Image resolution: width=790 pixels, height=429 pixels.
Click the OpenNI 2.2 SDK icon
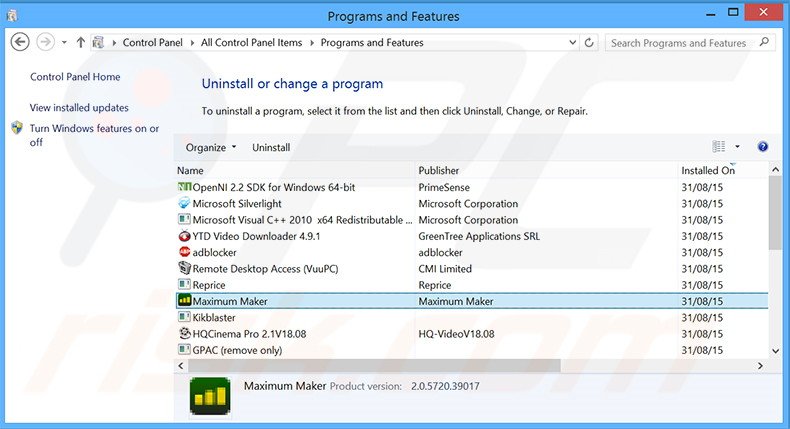click(184, 187)
